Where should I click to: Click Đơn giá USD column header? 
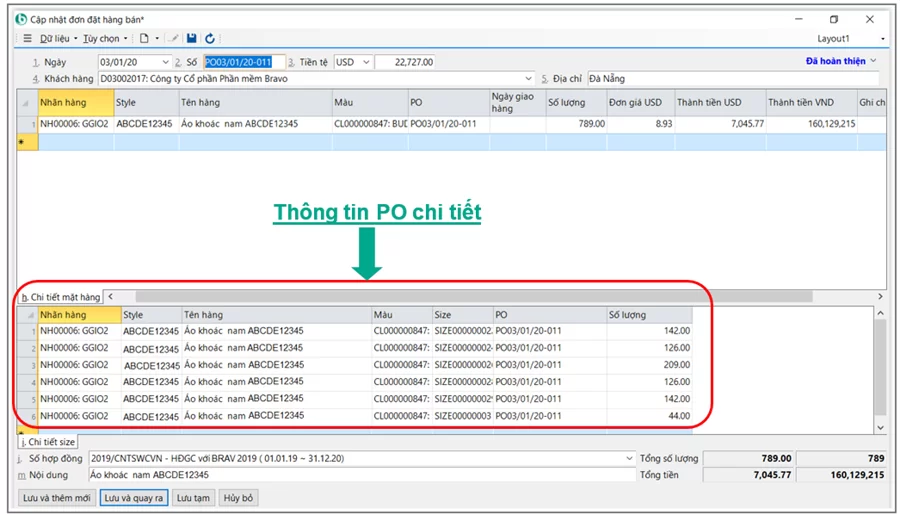641,103
